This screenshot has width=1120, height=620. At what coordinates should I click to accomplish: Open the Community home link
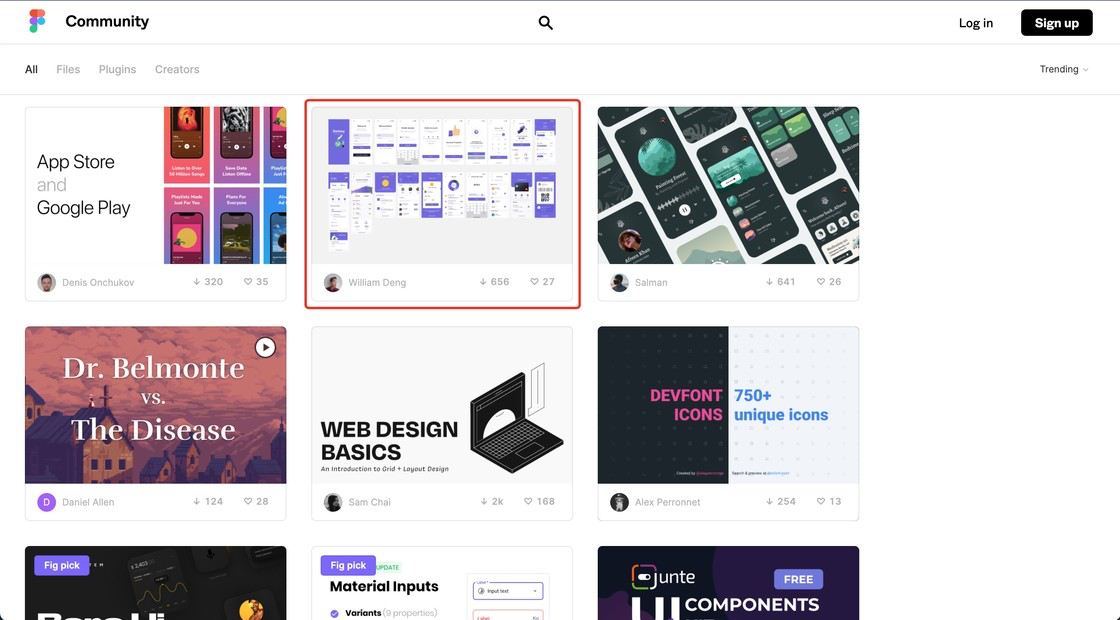coord(107,21)
